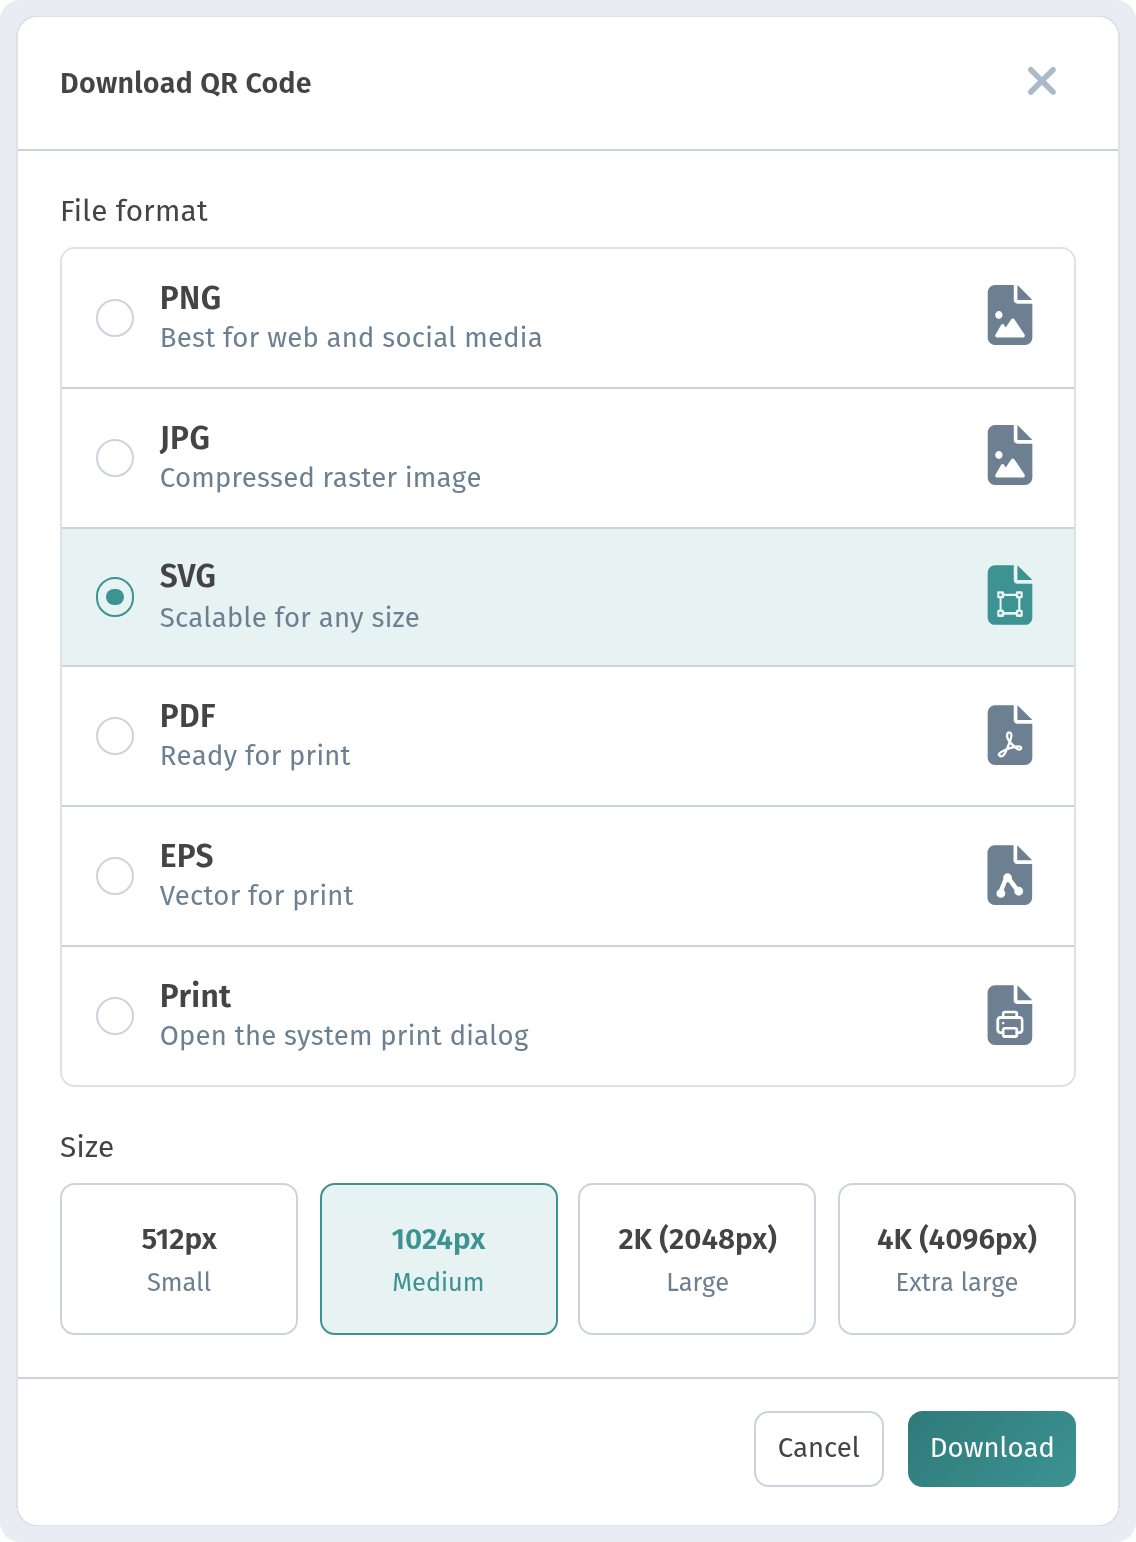Select the PNG radio button
The width and height of the screenshot is (1136, 1542).
click(115, 318)
